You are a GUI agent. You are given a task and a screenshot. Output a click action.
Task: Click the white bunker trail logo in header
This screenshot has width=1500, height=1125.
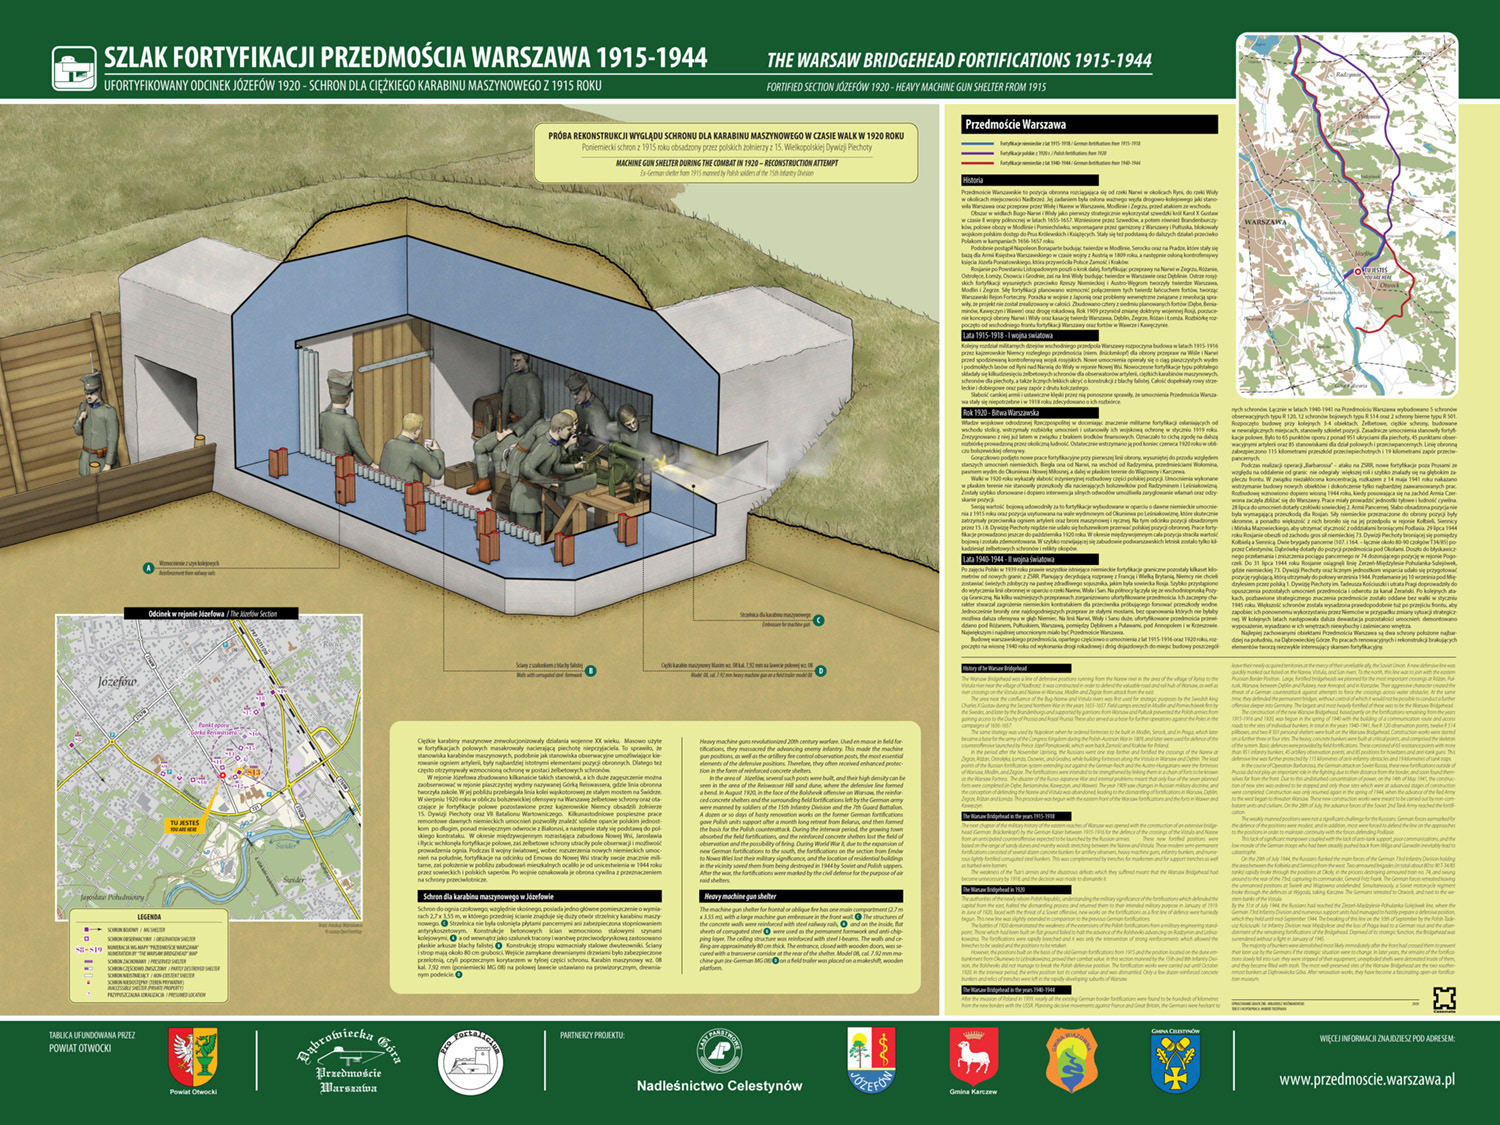pyautogui.click(x=74, y=67)
